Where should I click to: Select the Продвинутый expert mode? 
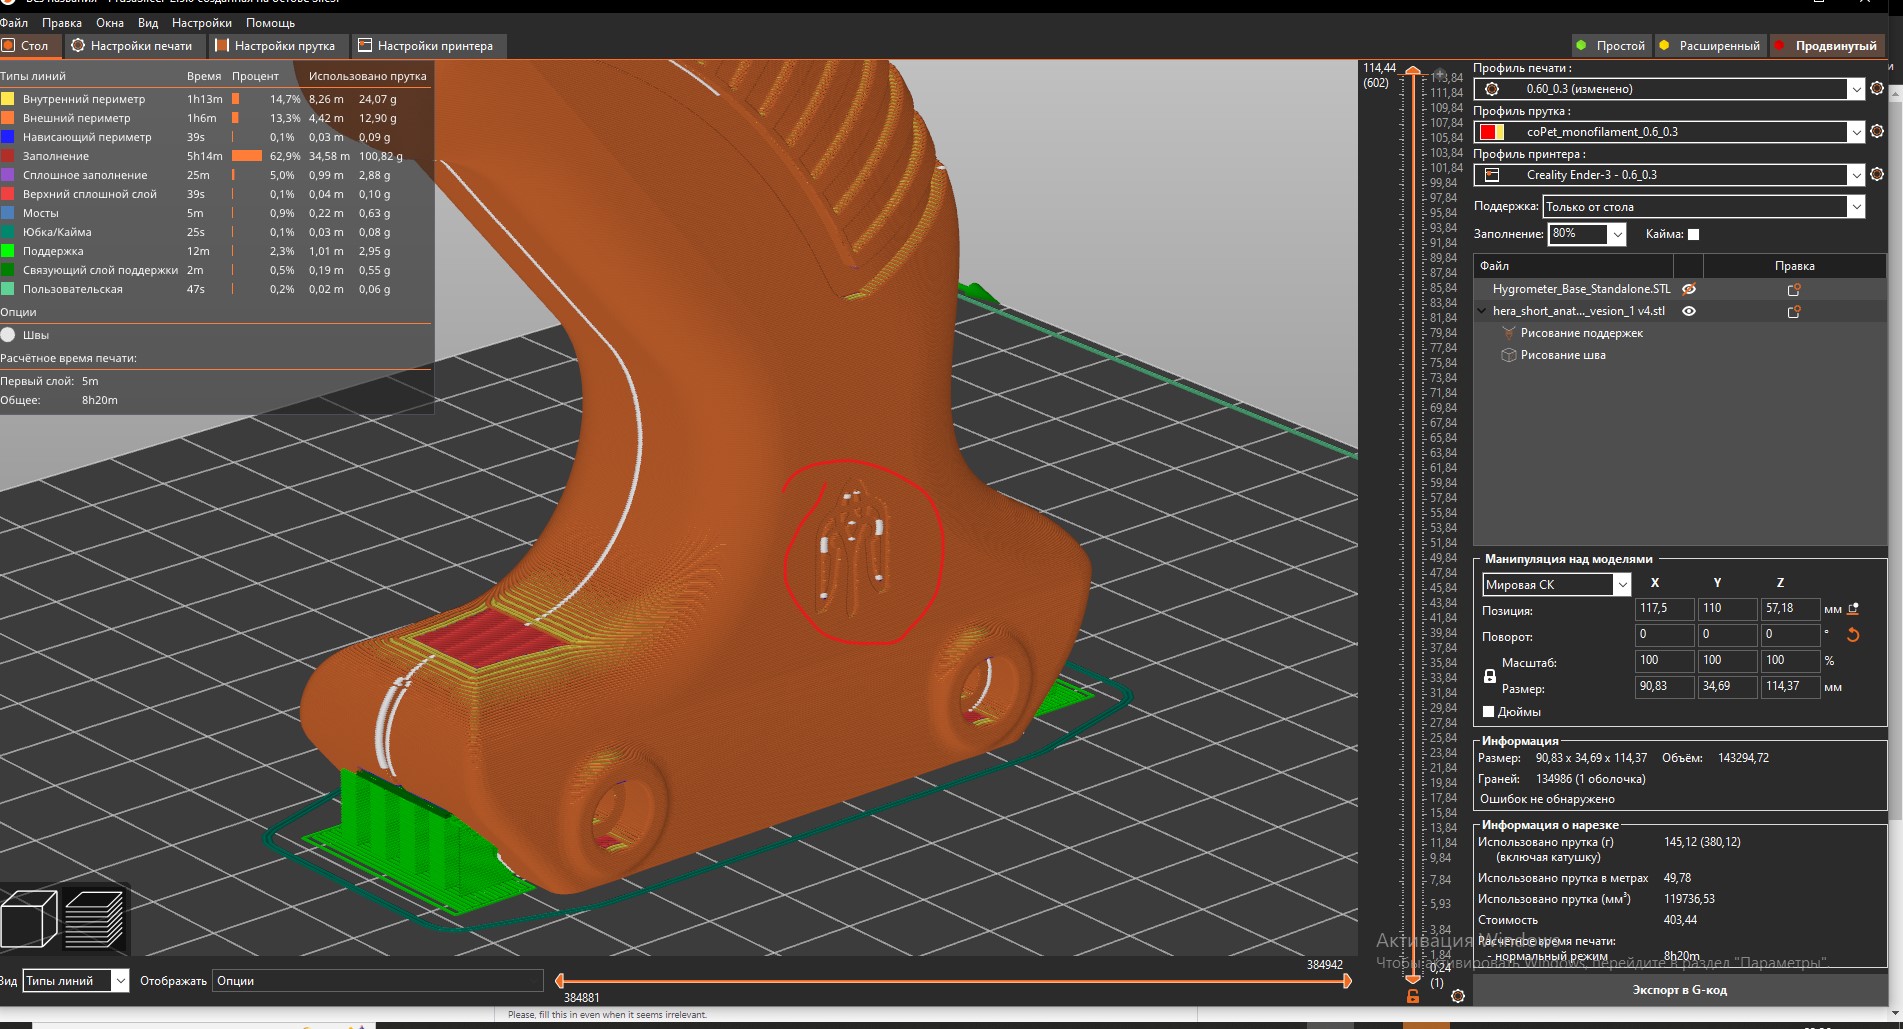pyautogui.click(x=1826, y=46)
